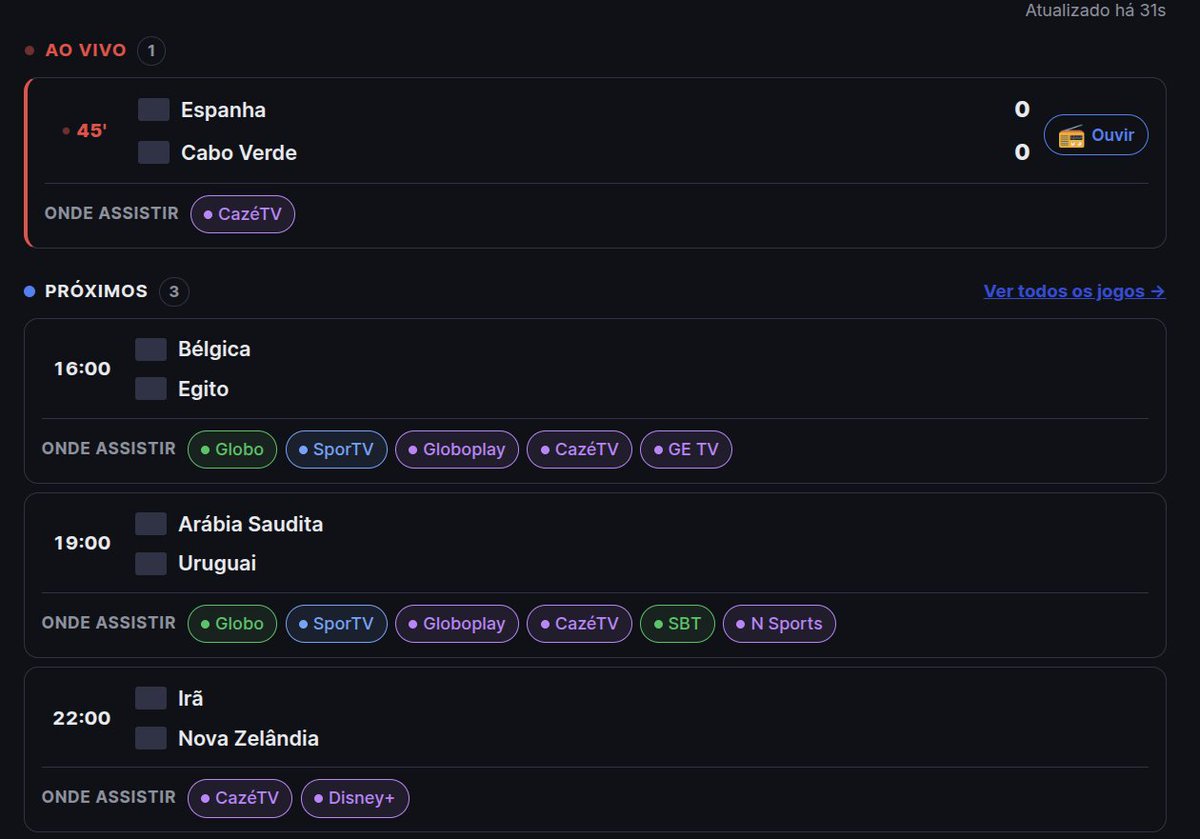The width and height of the screenshot is (1200, 839).
Task: Click the Ouvir radio button for Espanha match
Action: point(1096,135)
